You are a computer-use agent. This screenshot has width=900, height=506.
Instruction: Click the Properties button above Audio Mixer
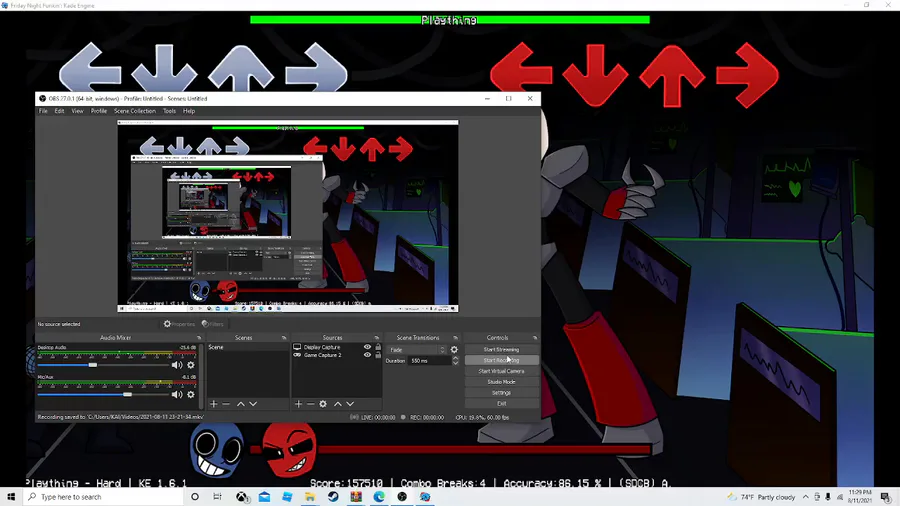(x=179, y=324)
